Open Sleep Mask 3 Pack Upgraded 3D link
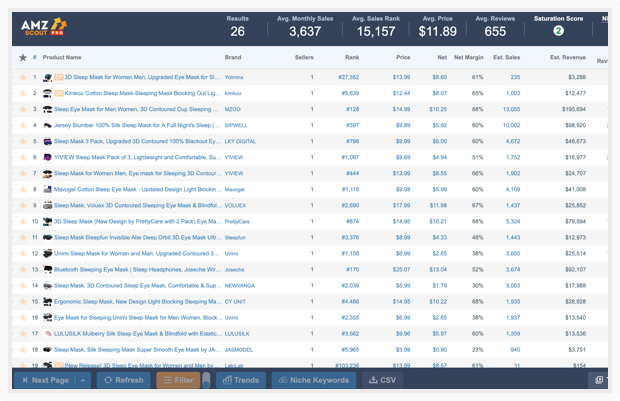Screen dimensions: 620x401 (138, 141)
